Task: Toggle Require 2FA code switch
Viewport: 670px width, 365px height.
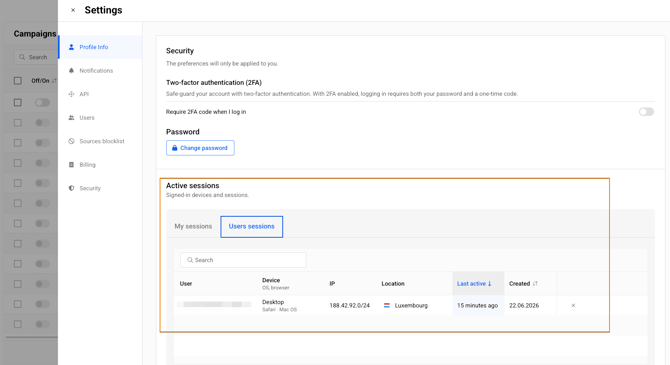Action: pyautogui.click(x=646, y=112)
